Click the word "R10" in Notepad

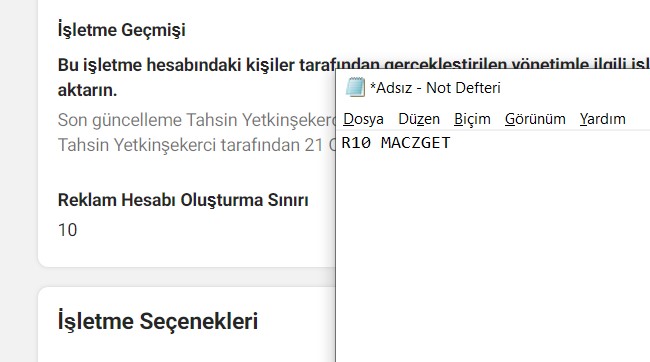click(x=356, y=143)
